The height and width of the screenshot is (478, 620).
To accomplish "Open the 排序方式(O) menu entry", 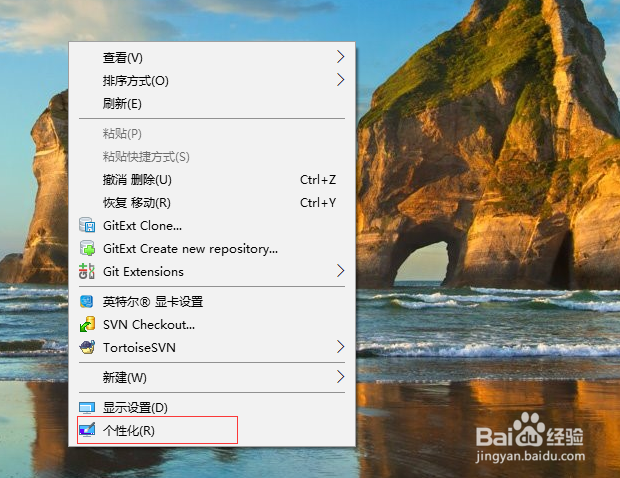I will (x=212, y=80).
